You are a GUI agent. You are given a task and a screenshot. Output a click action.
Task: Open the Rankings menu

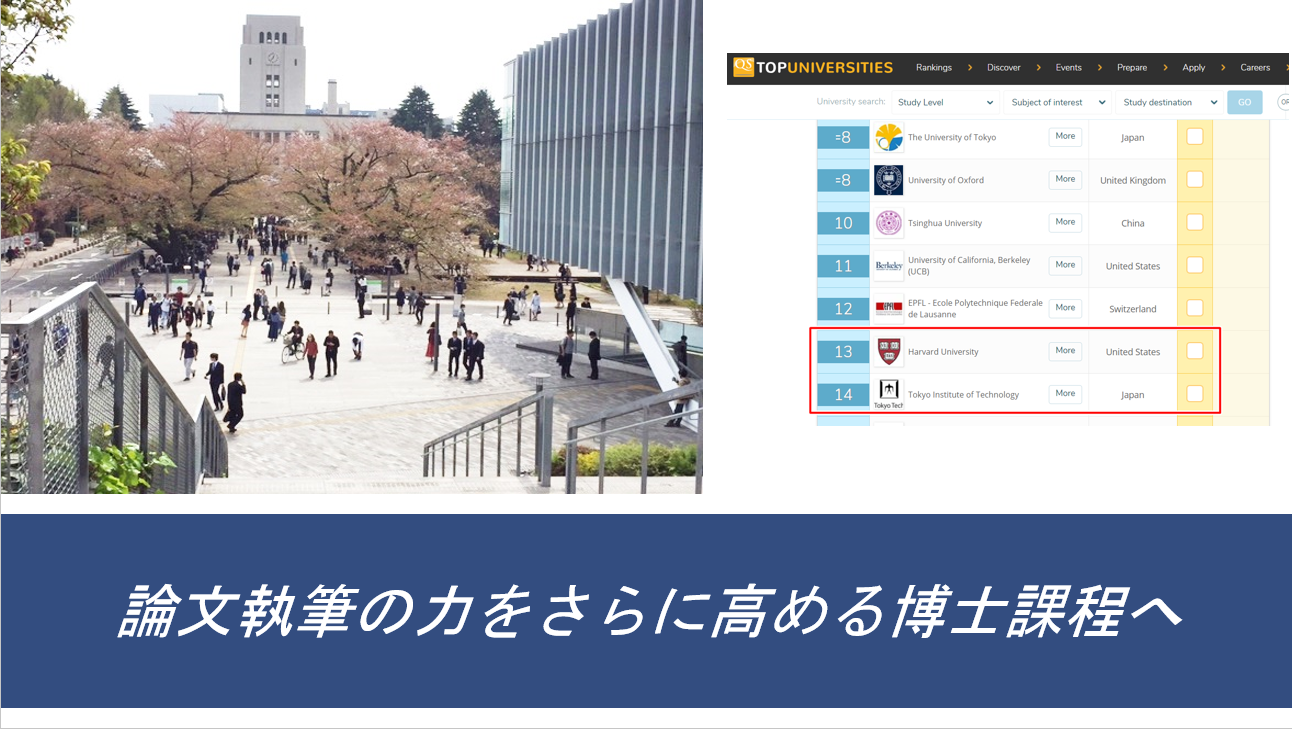(934, 68)
